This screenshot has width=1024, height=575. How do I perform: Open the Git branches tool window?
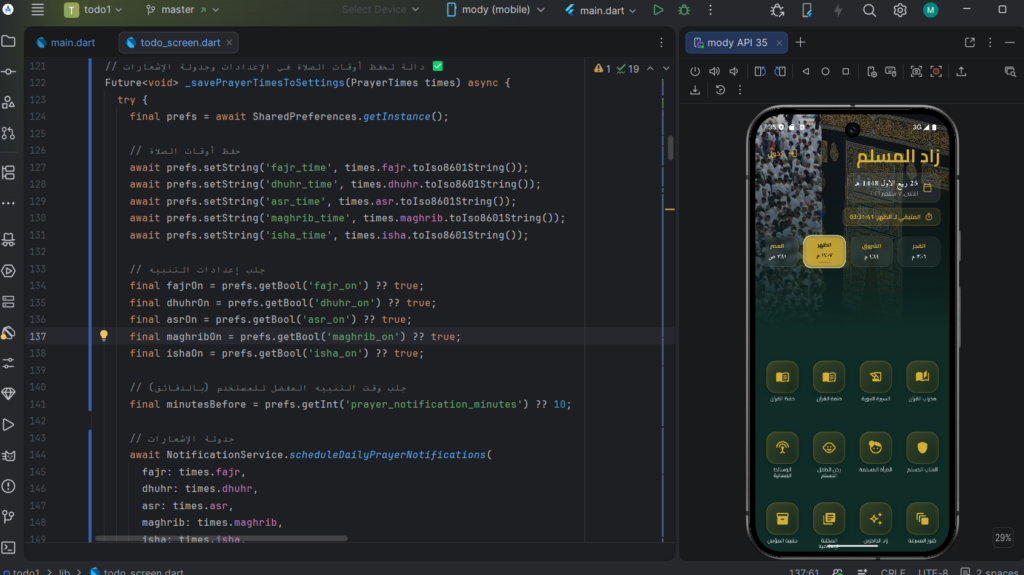coord(8,517)
